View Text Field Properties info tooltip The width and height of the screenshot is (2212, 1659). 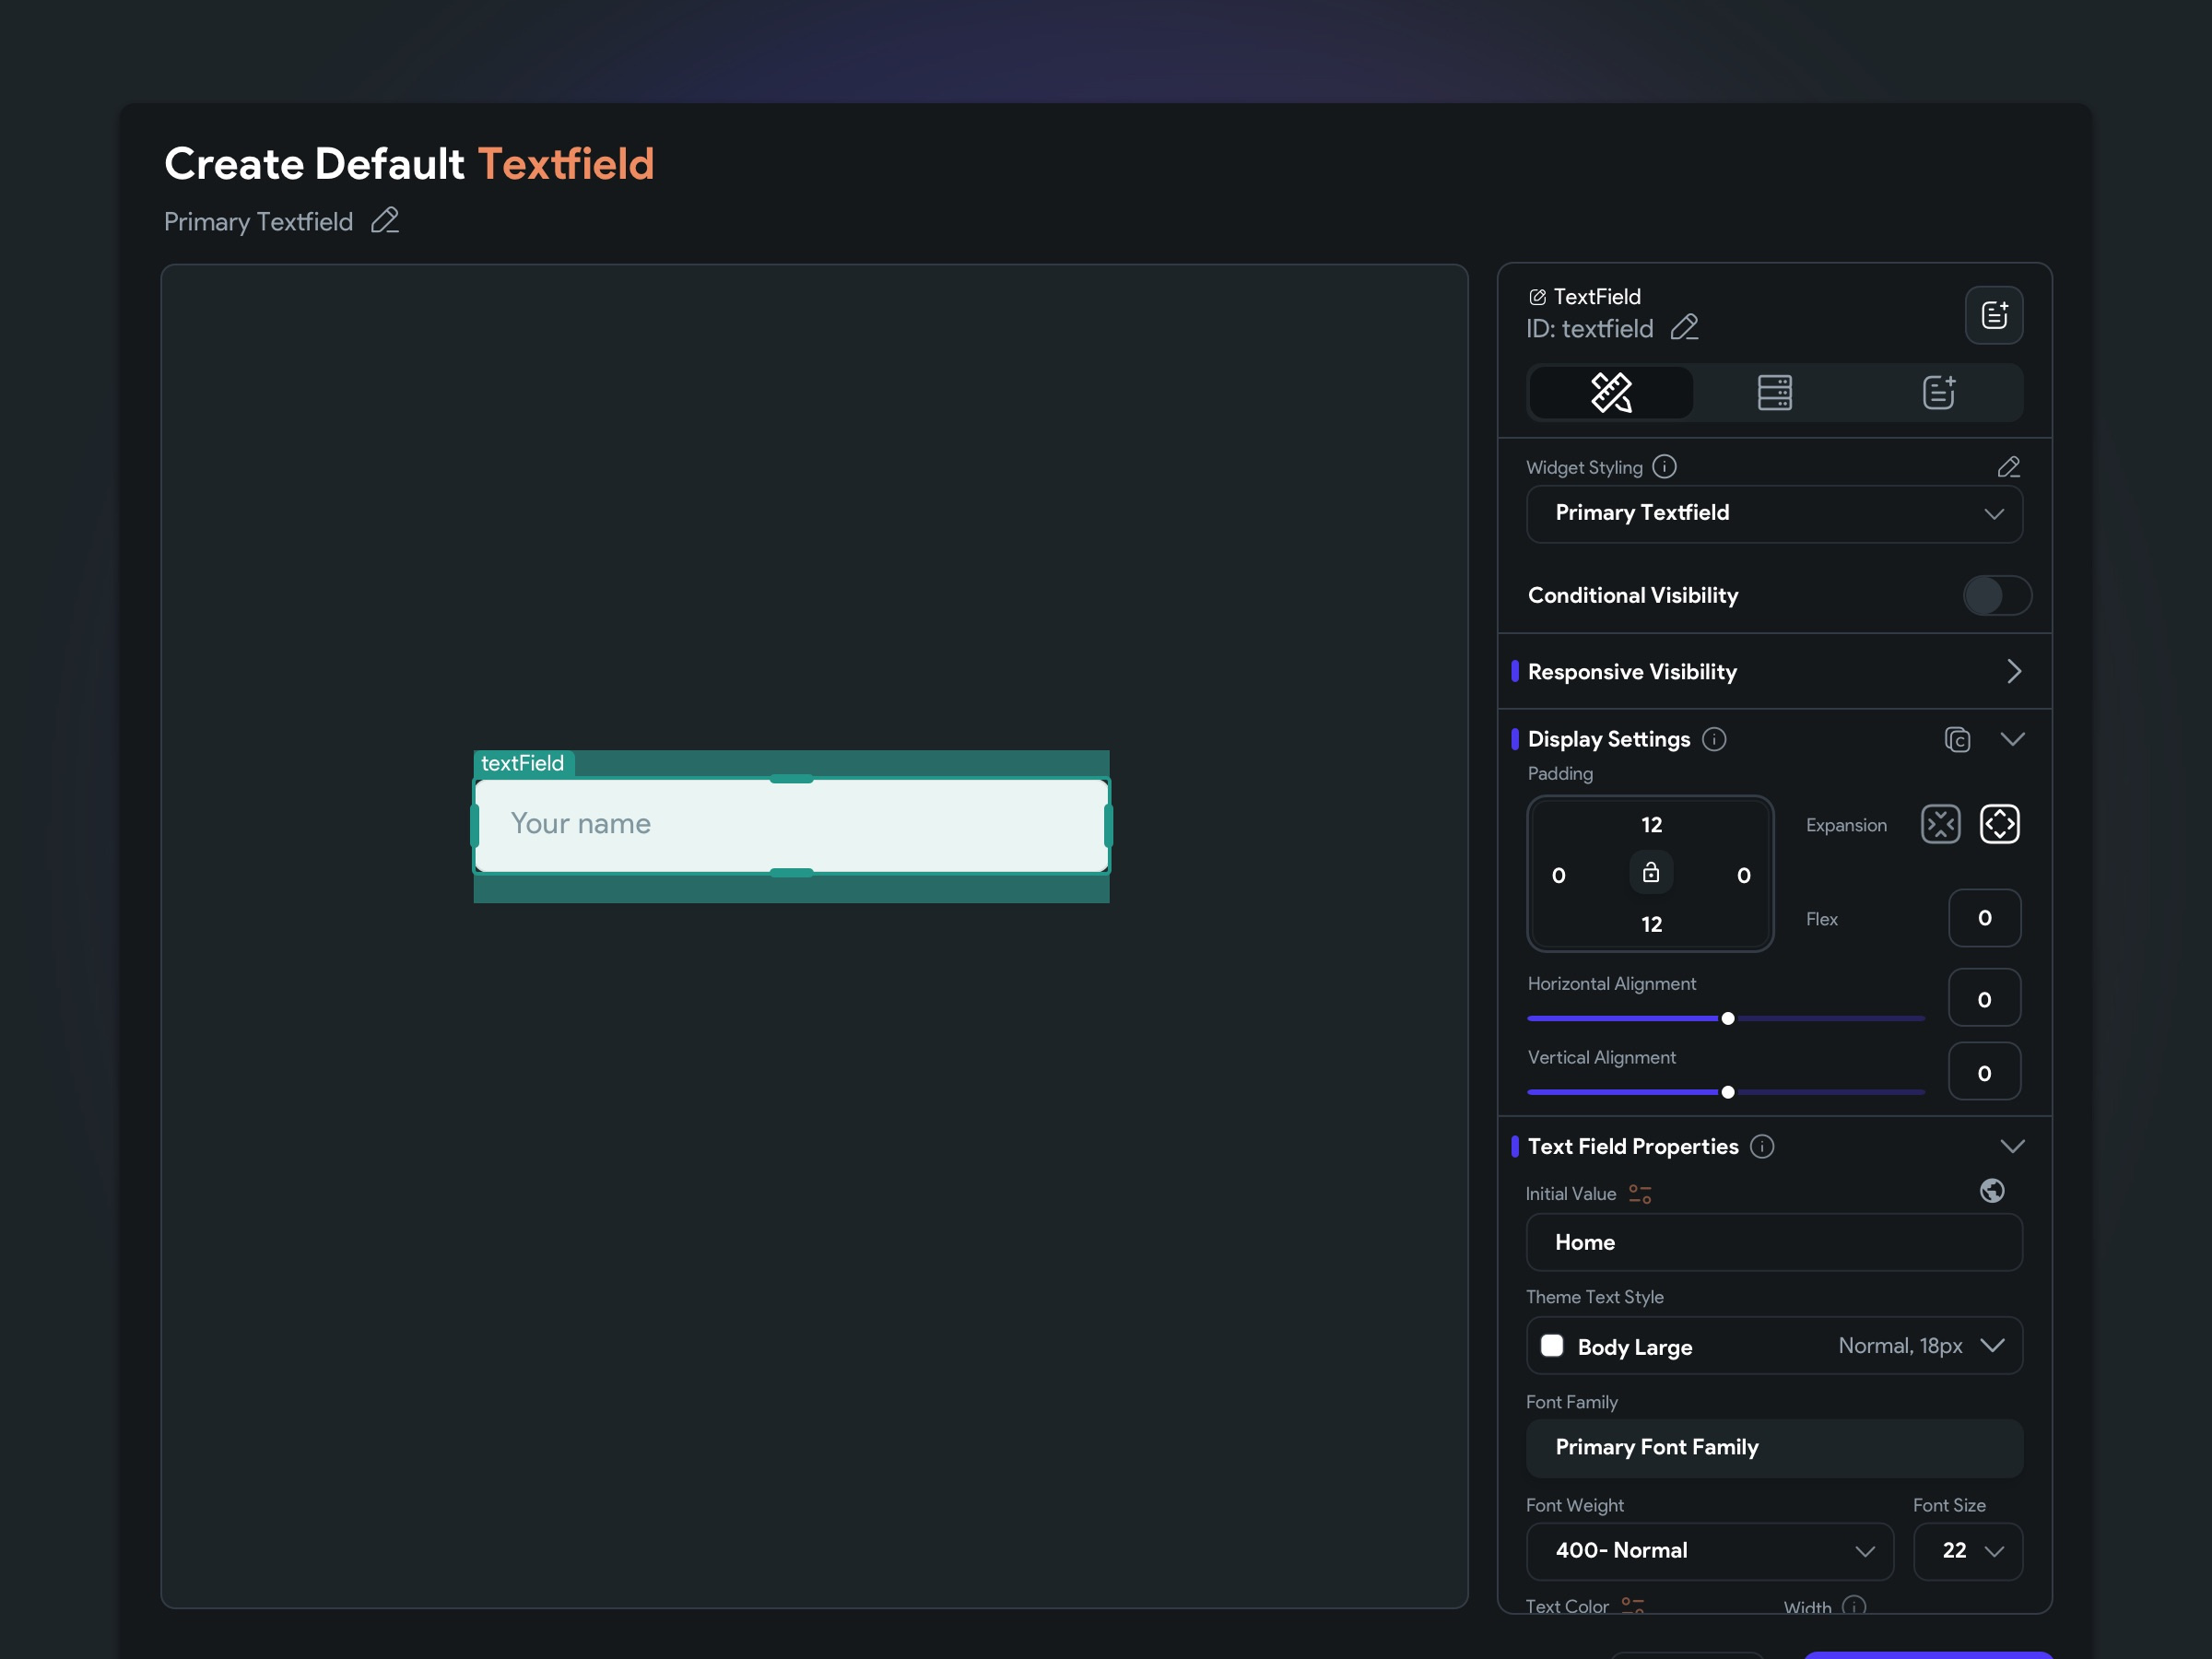pyautogui.click(x=1762, y=1147)
